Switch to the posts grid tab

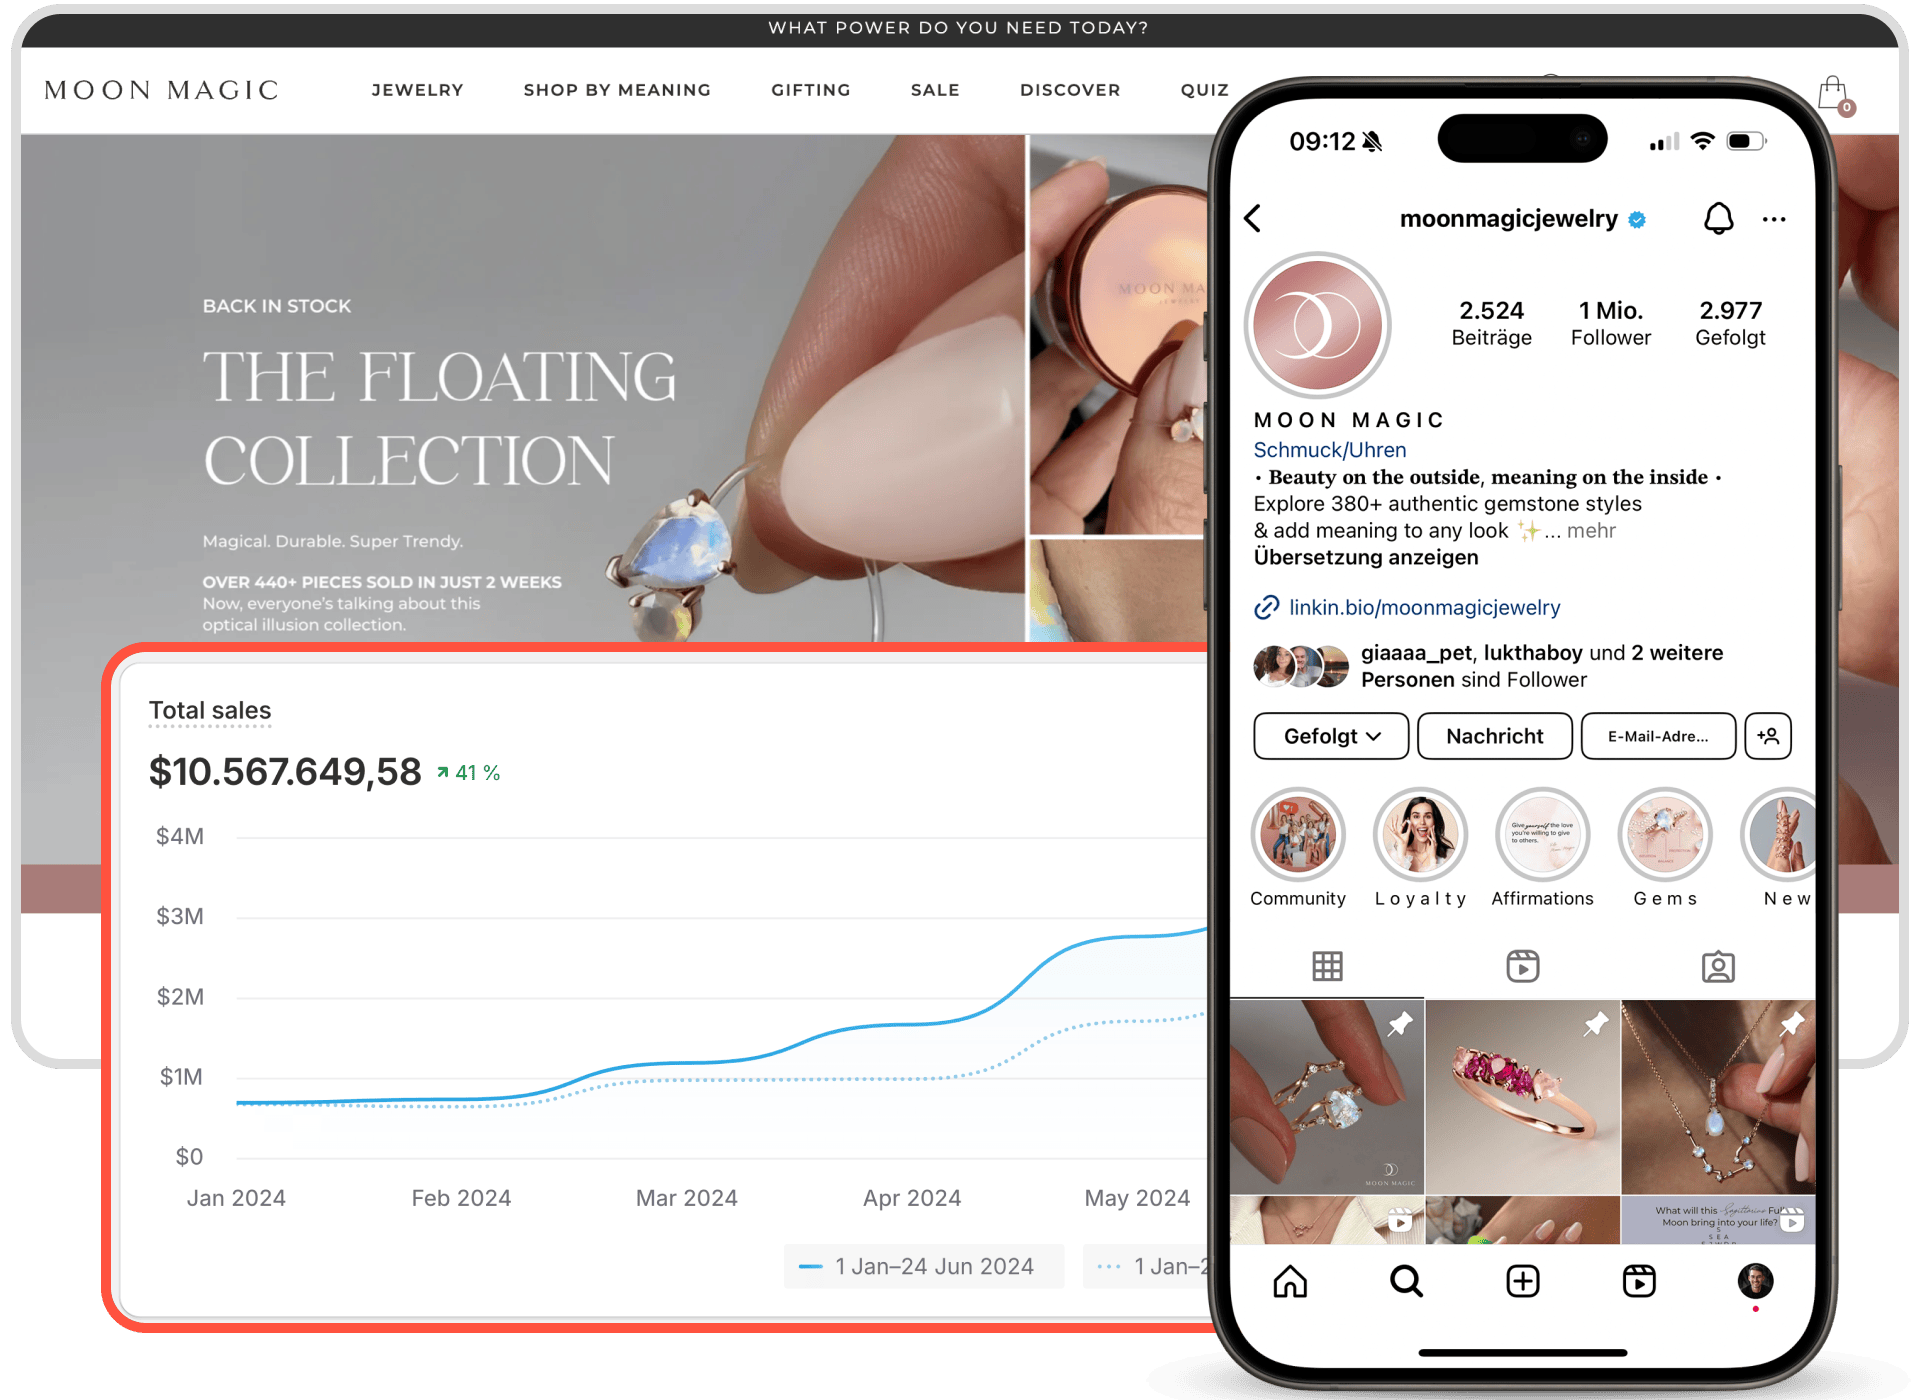1327,966
